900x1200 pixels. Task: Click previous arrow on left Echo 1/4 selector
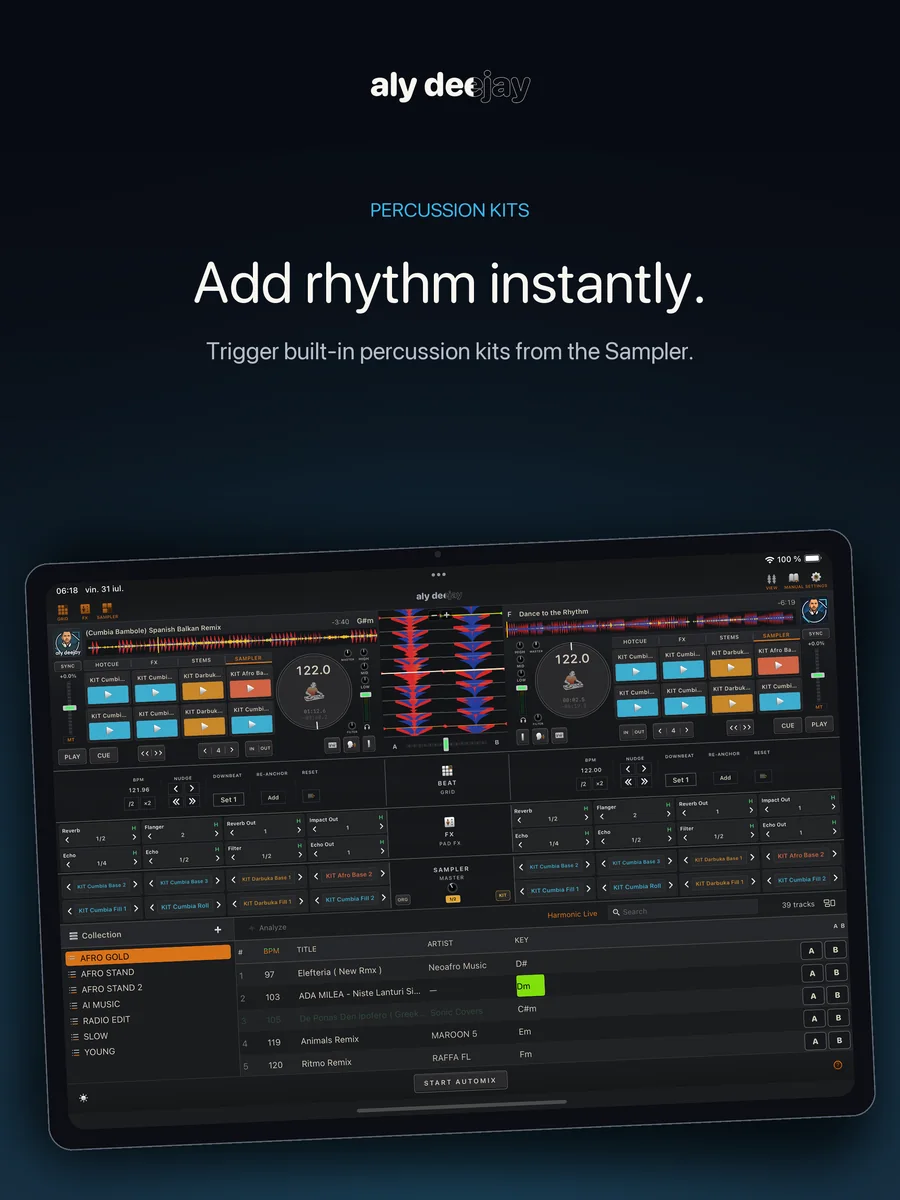(66, 864)
